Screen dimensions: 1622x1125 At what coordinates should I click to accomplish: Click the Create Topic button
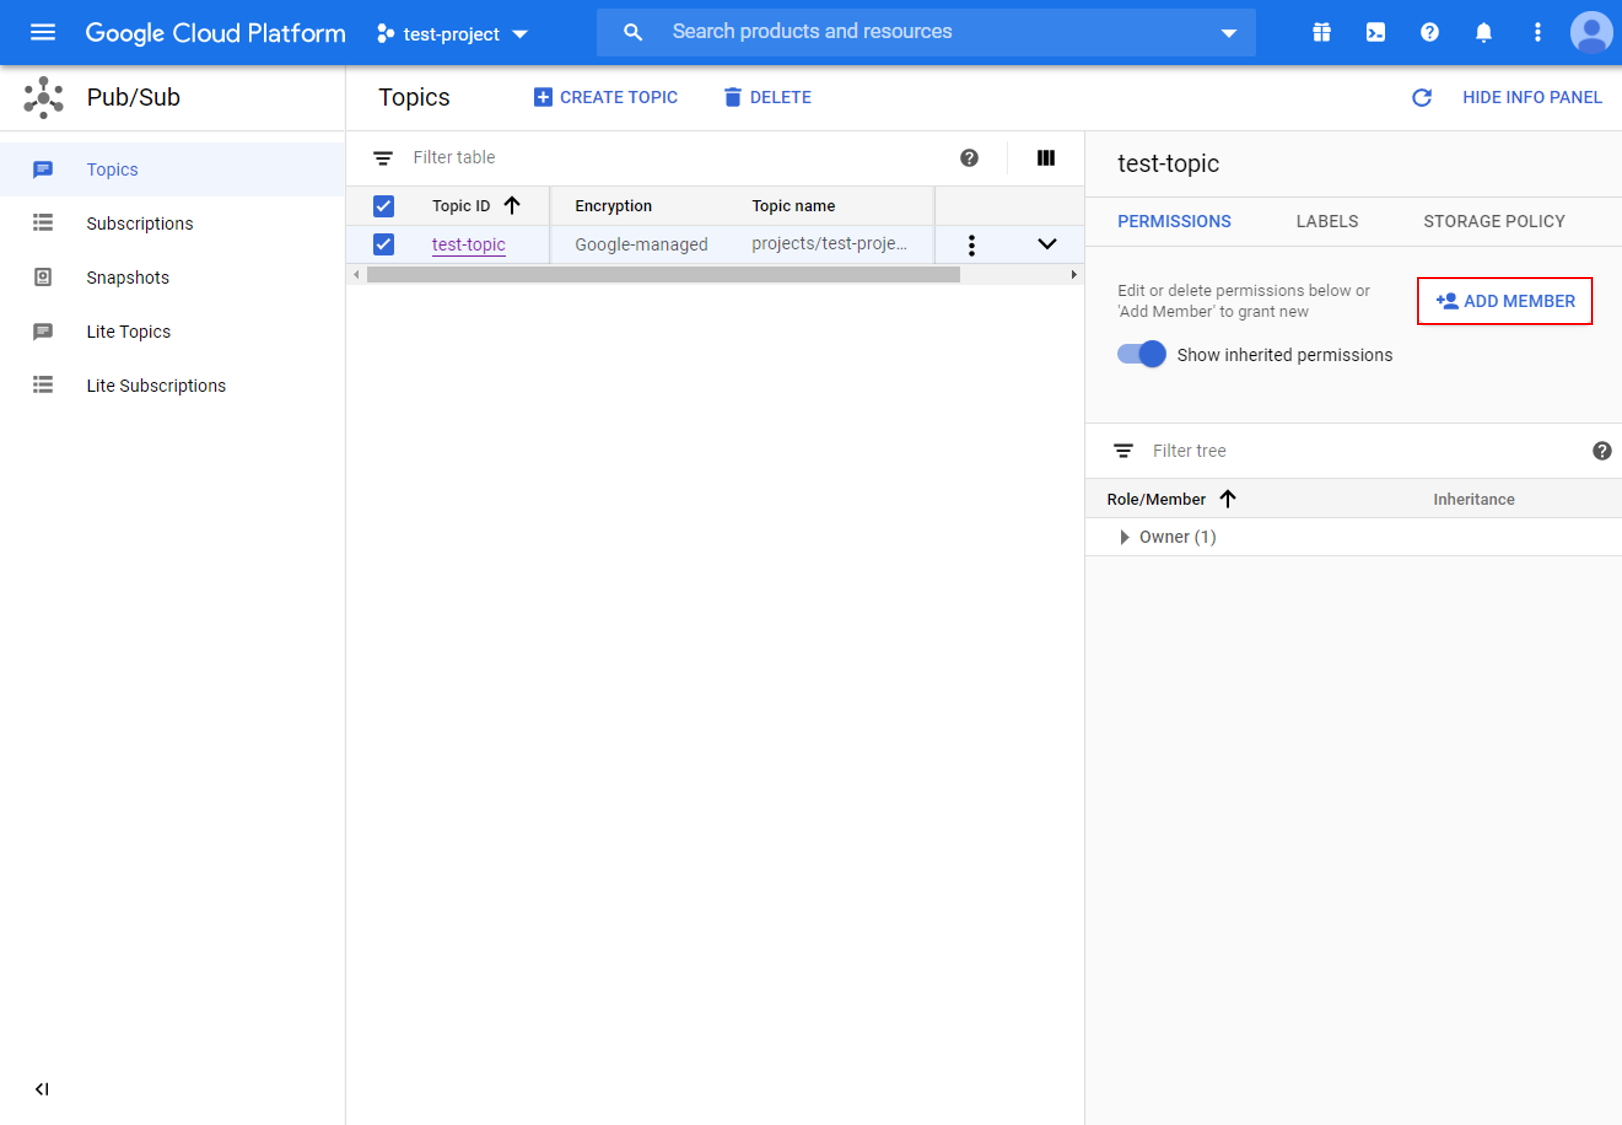pyautogui.click(x=606, y=97)
